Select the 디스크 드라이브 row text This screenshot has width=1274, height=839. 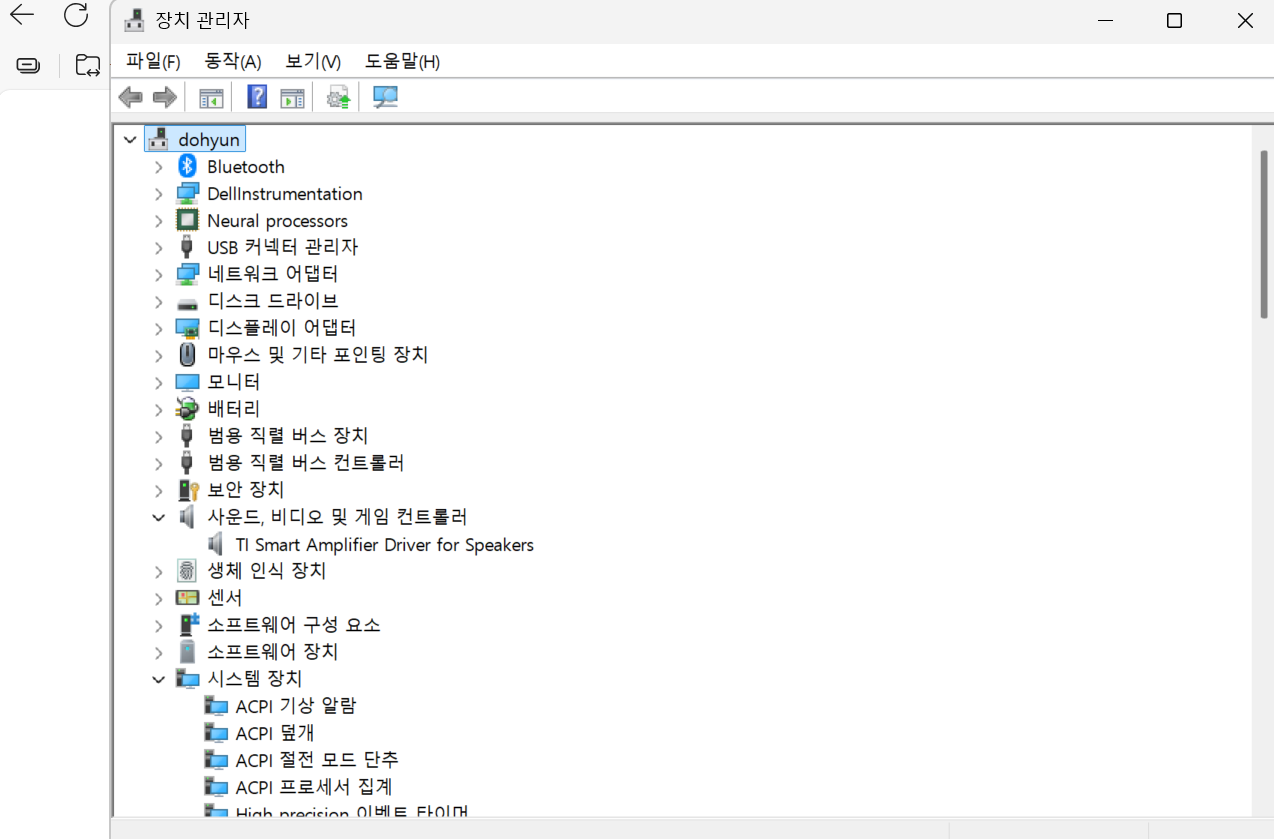click(273, 301)
